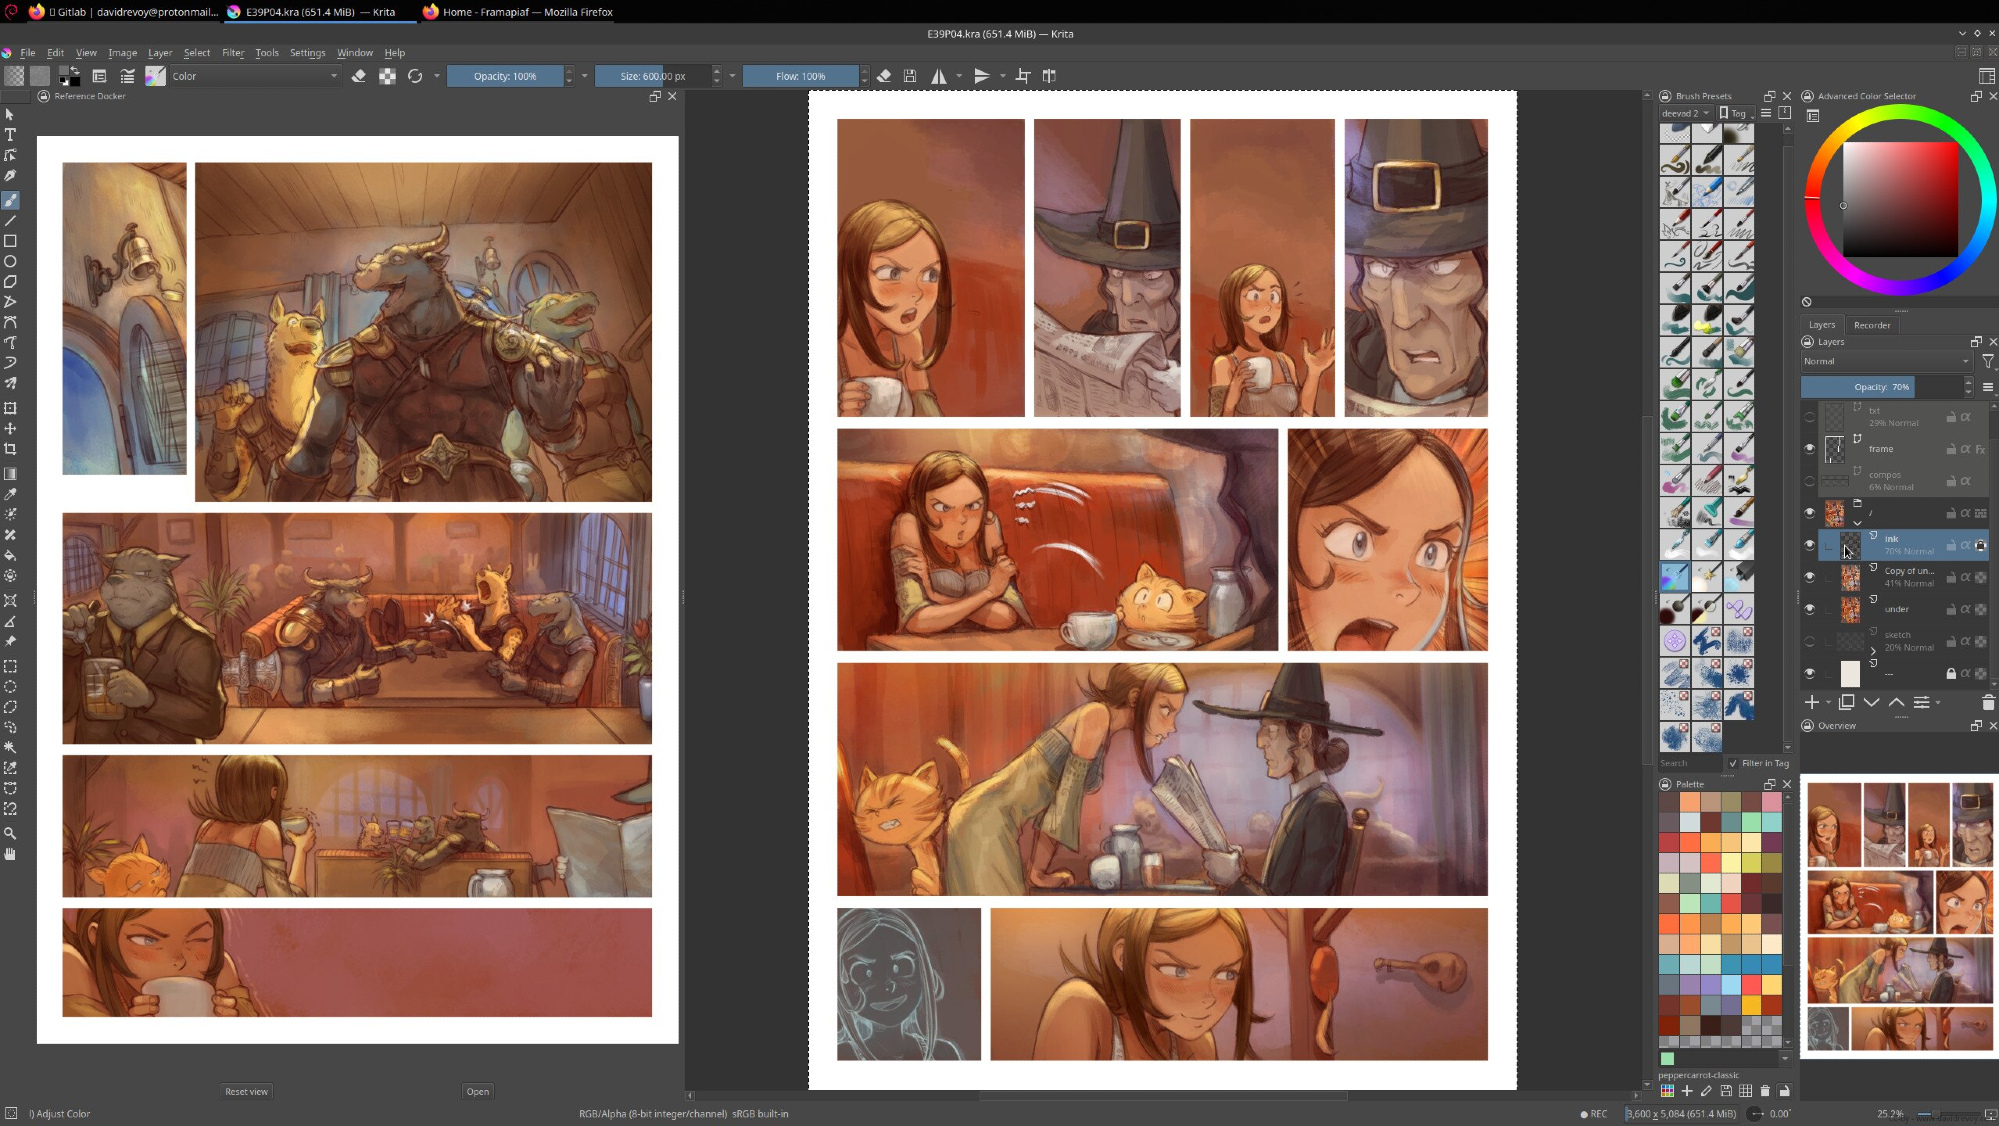
Task: Click the layer Opacity 70% slider
Action: 1880,387
